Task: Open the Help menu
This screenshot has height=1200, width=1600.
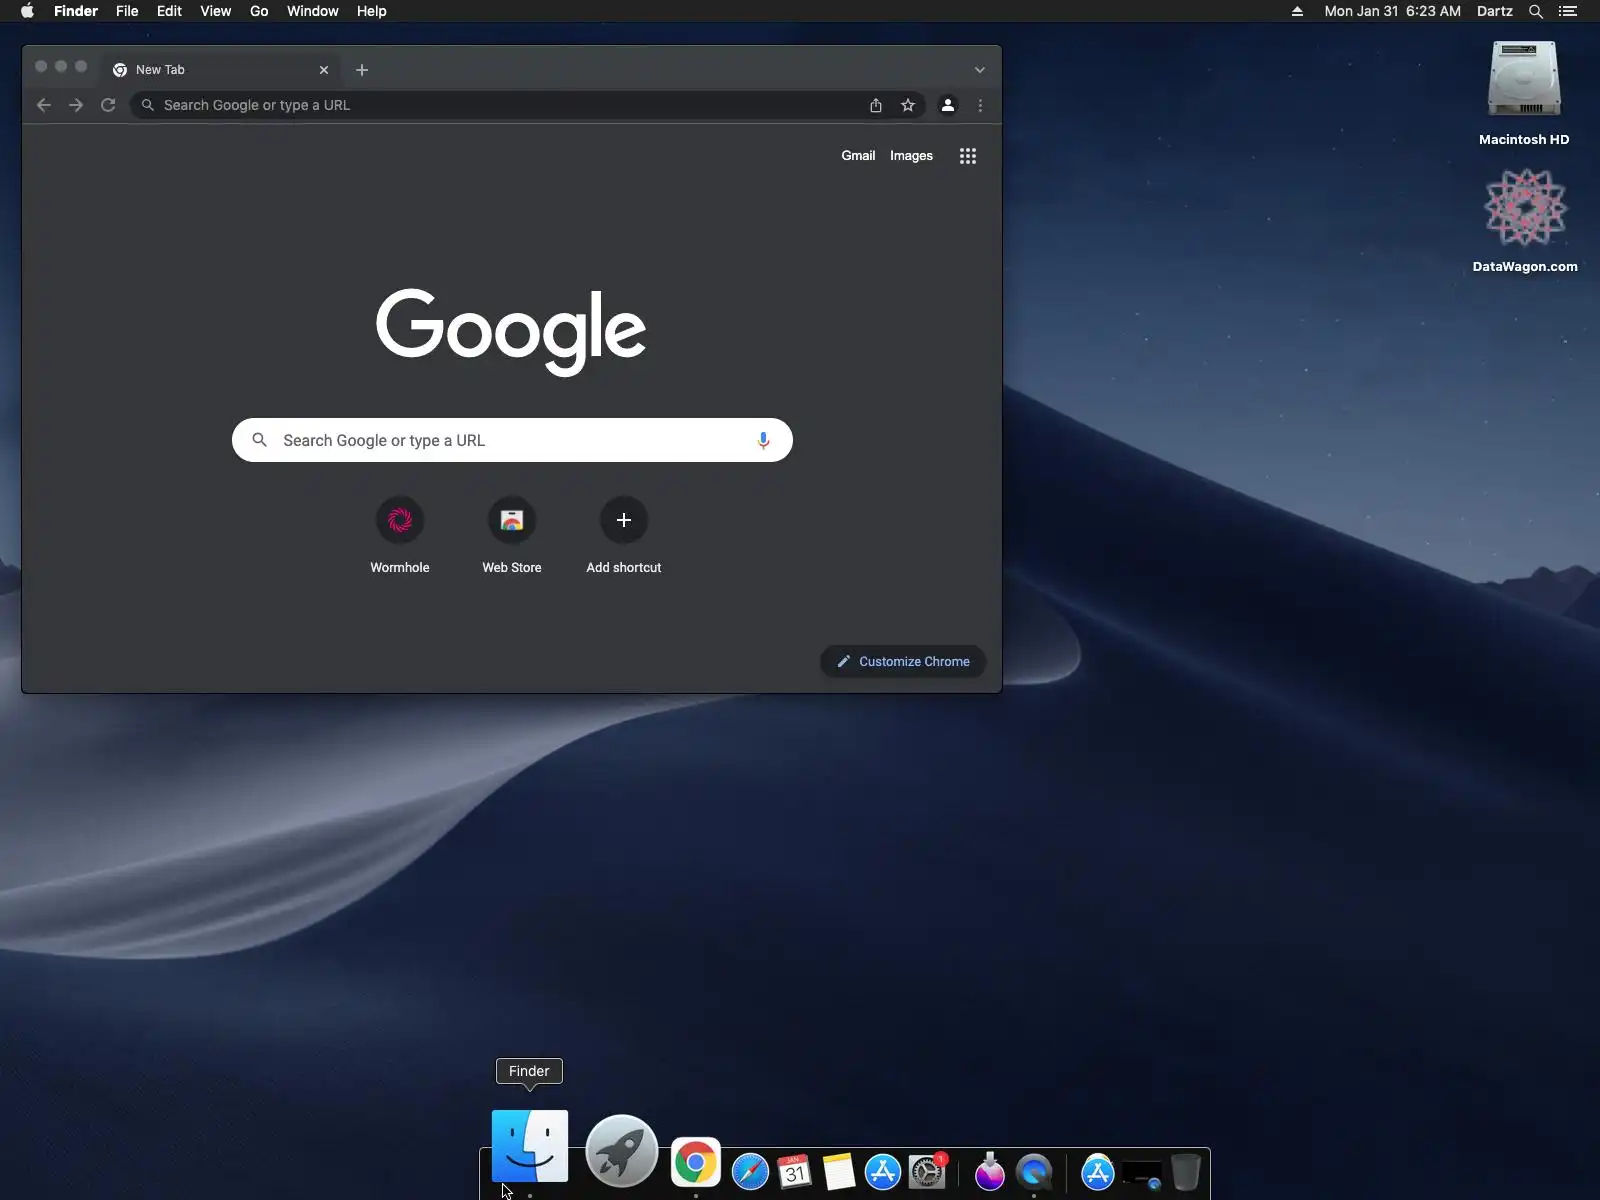Action: coord(371,11)
